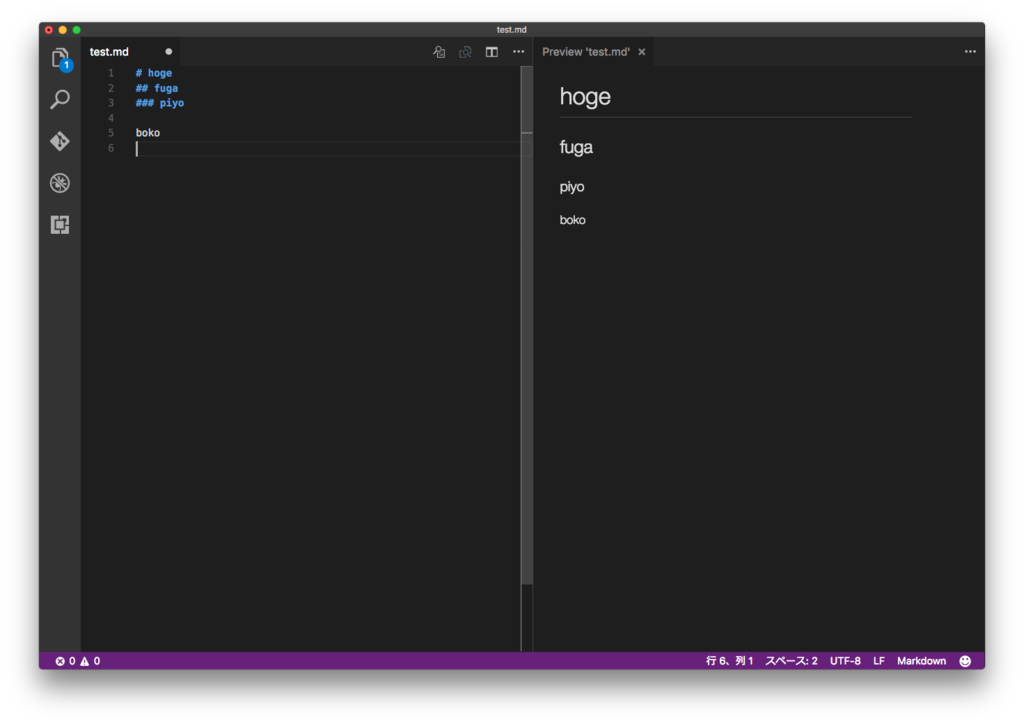Change indentation via スペース: 2
Screen dimensions: 1024x725
coord(791,661)
